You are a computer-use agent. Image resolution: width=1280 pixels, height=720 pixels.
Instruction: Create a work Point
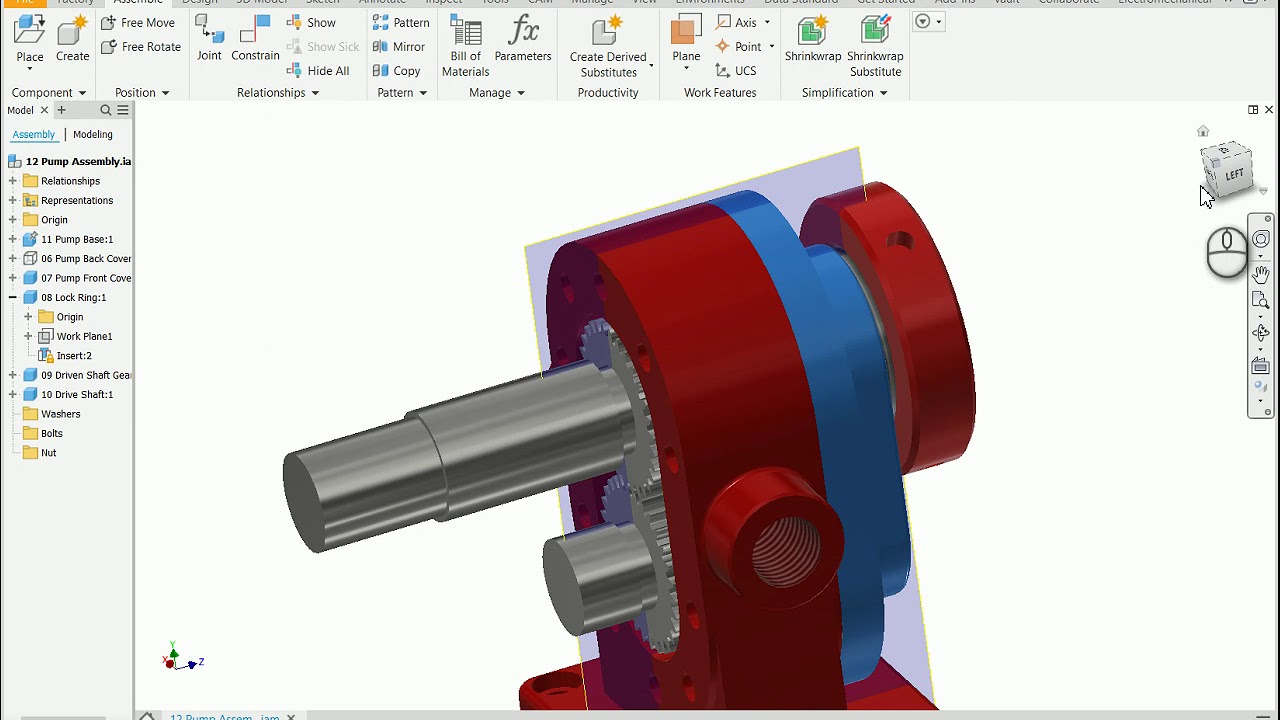pyautogui.click(x=739, y=46)
